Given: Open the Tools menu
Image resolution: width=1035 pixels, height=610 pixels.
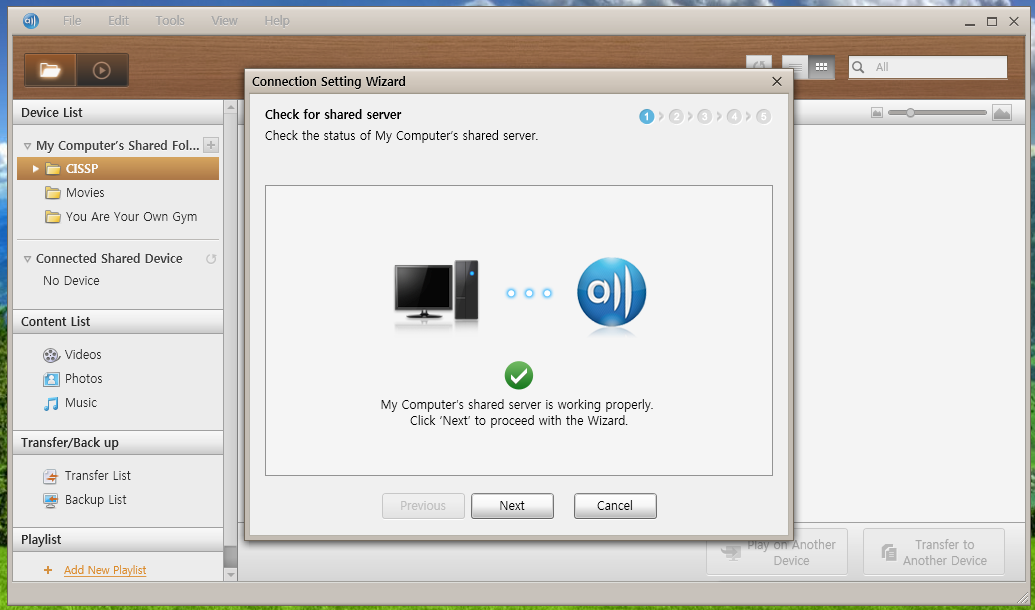Looking at the screenshot, I should pos(170,20).
